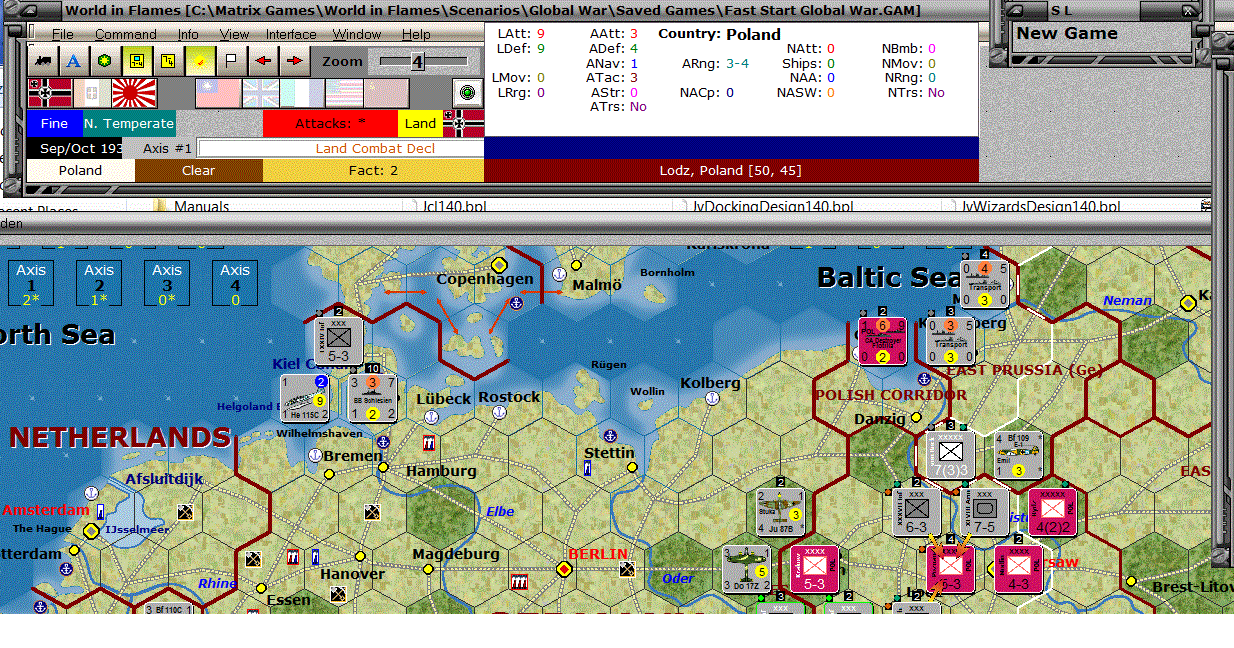
Task: Open the File menu
Action: pyautogui.click(x=62, y=34)
